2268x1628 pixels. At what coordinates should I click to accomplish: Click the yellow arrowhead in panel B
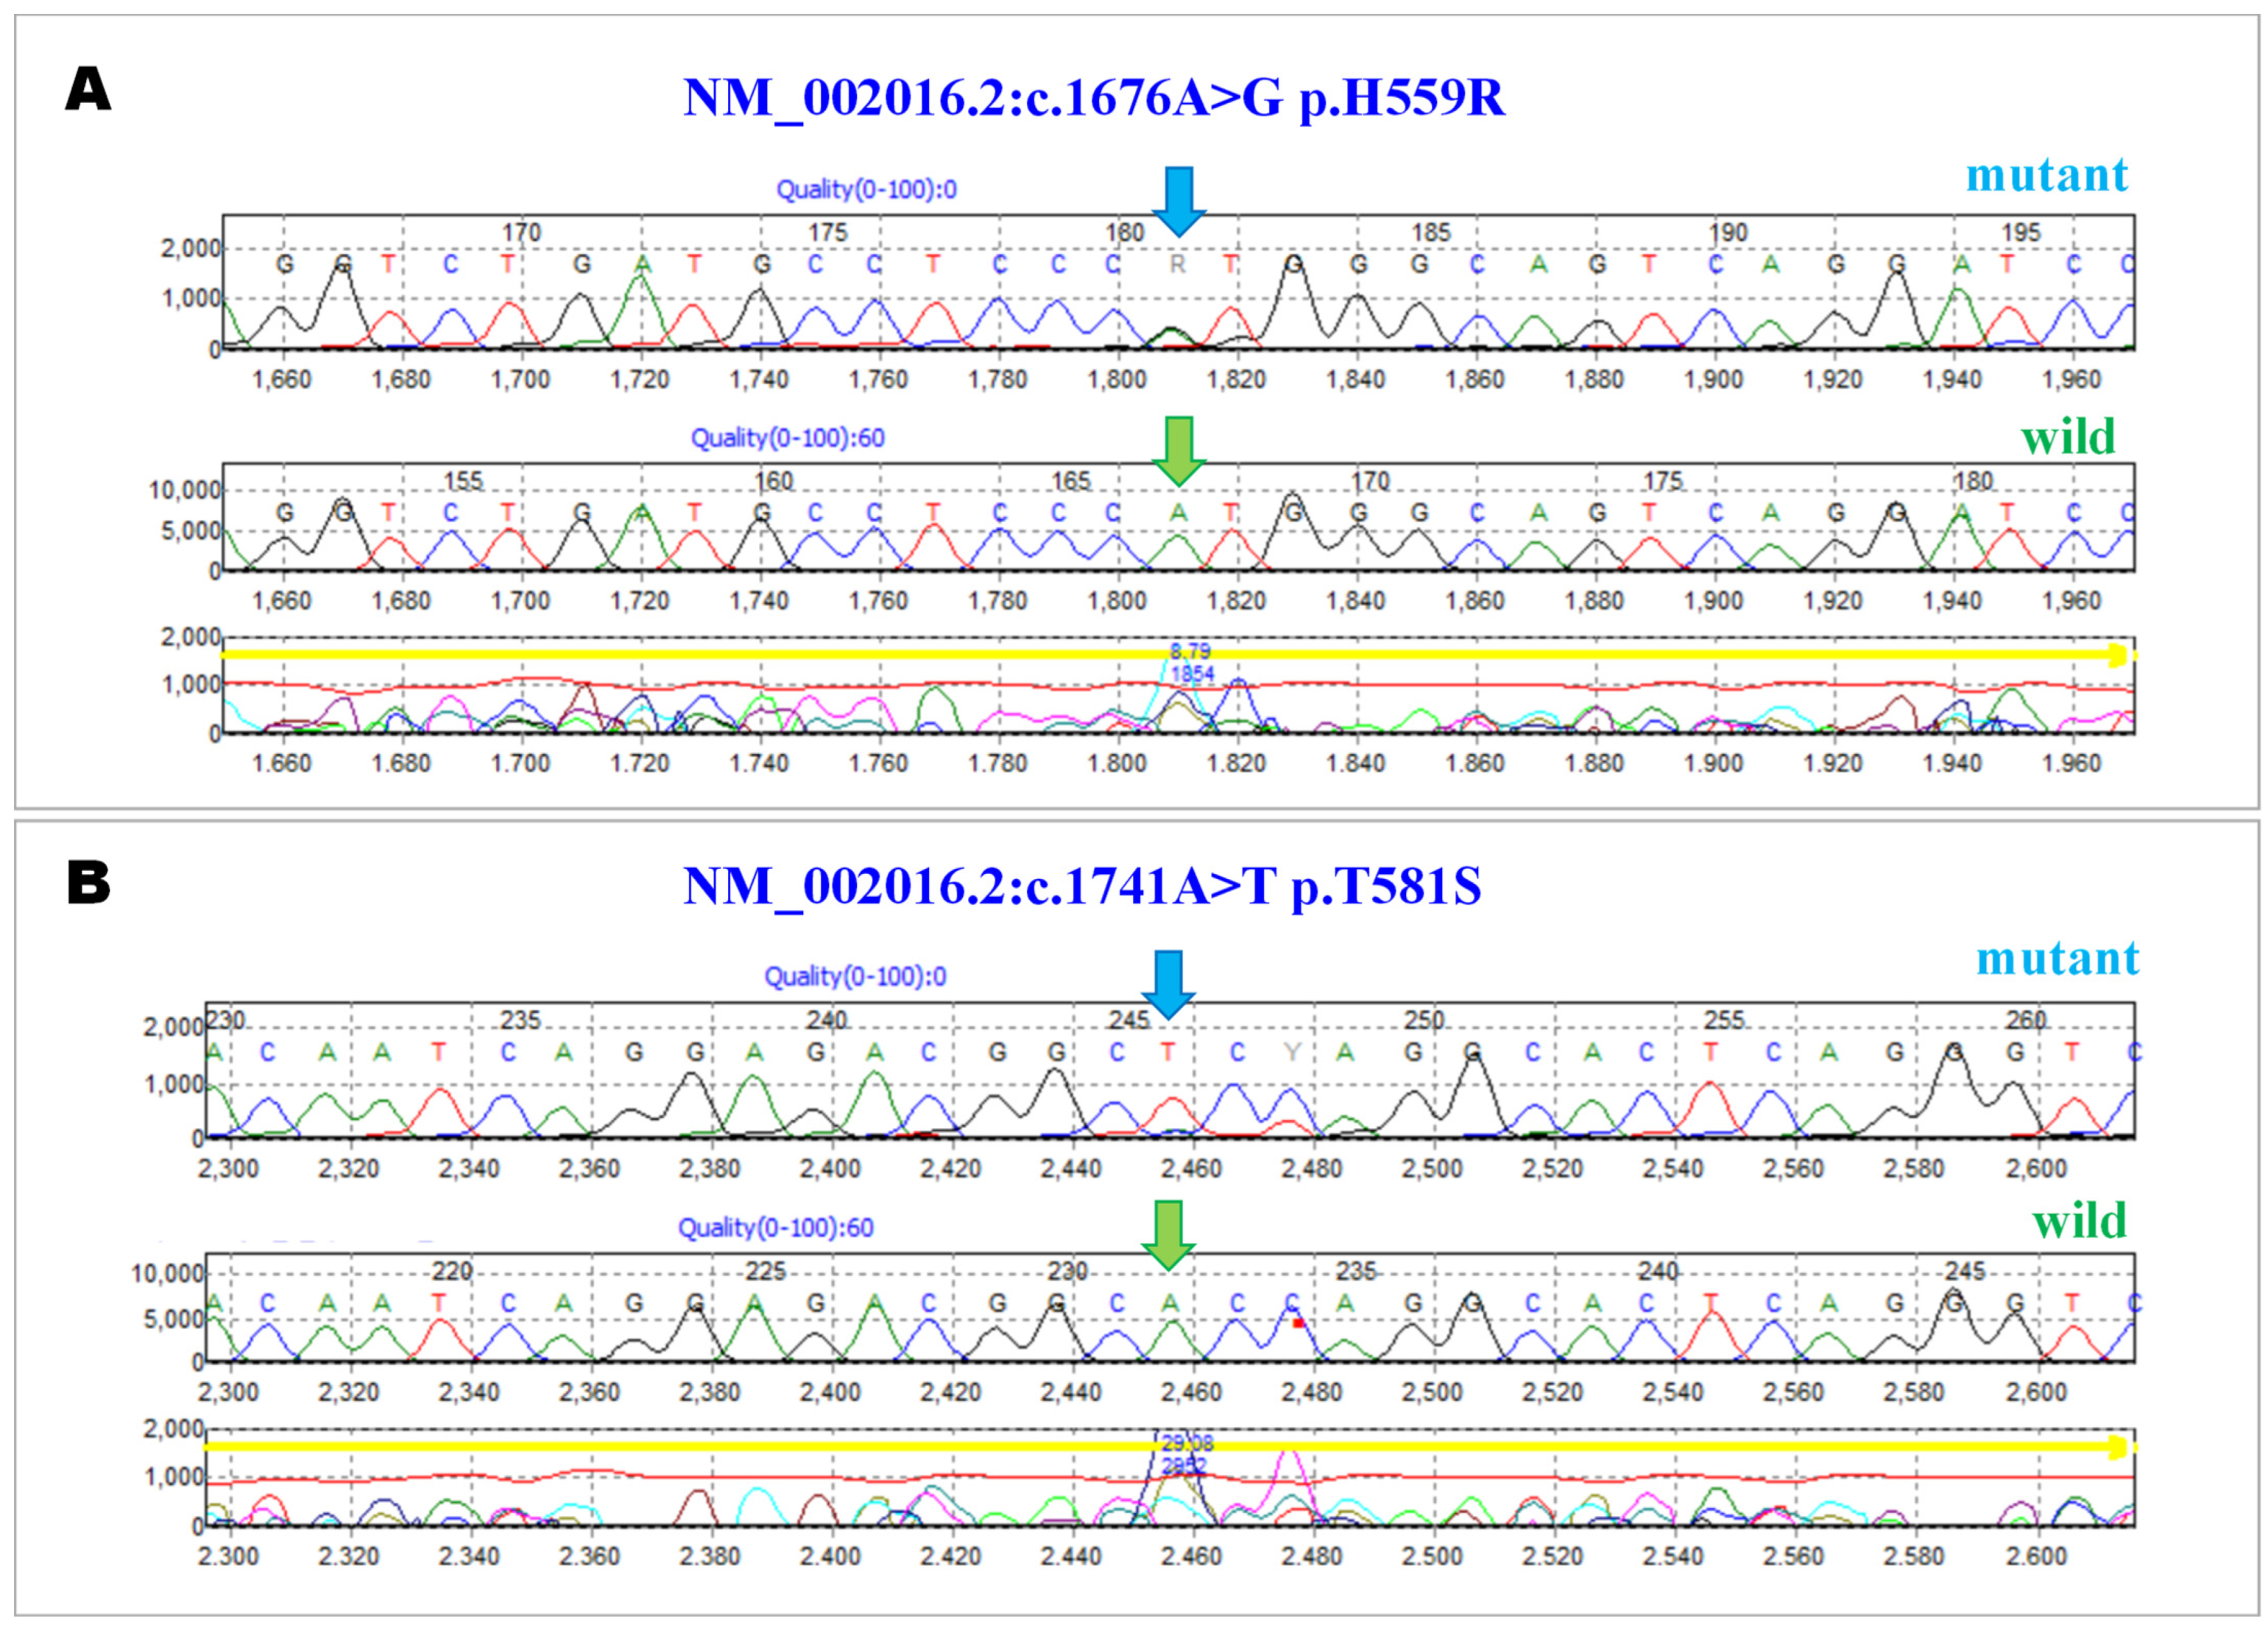point(2119,1447)
